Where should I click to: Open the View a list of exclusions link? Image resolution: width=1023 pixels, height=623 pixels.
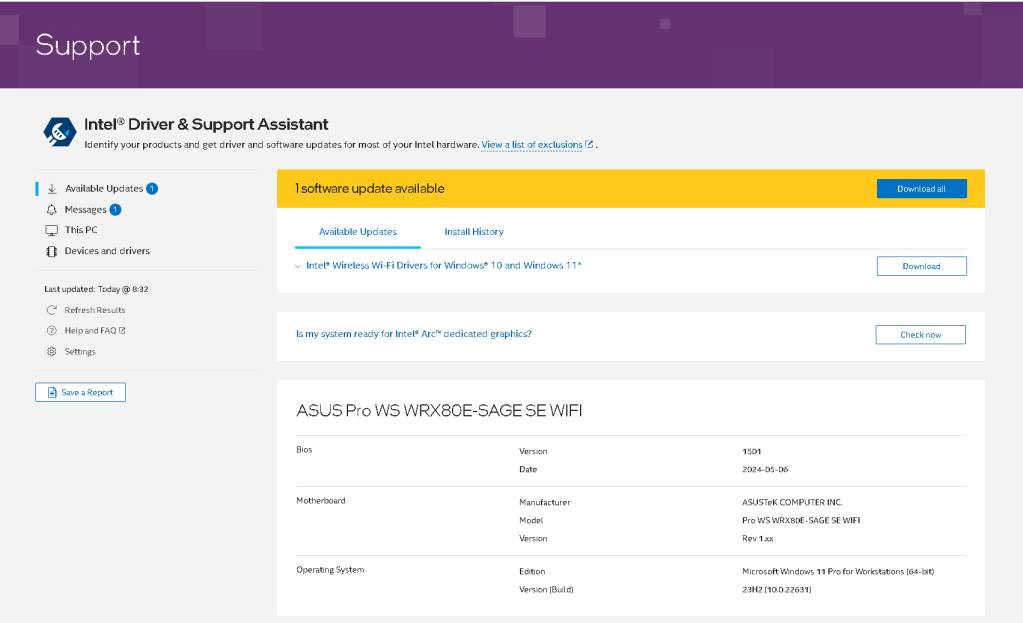532,145
